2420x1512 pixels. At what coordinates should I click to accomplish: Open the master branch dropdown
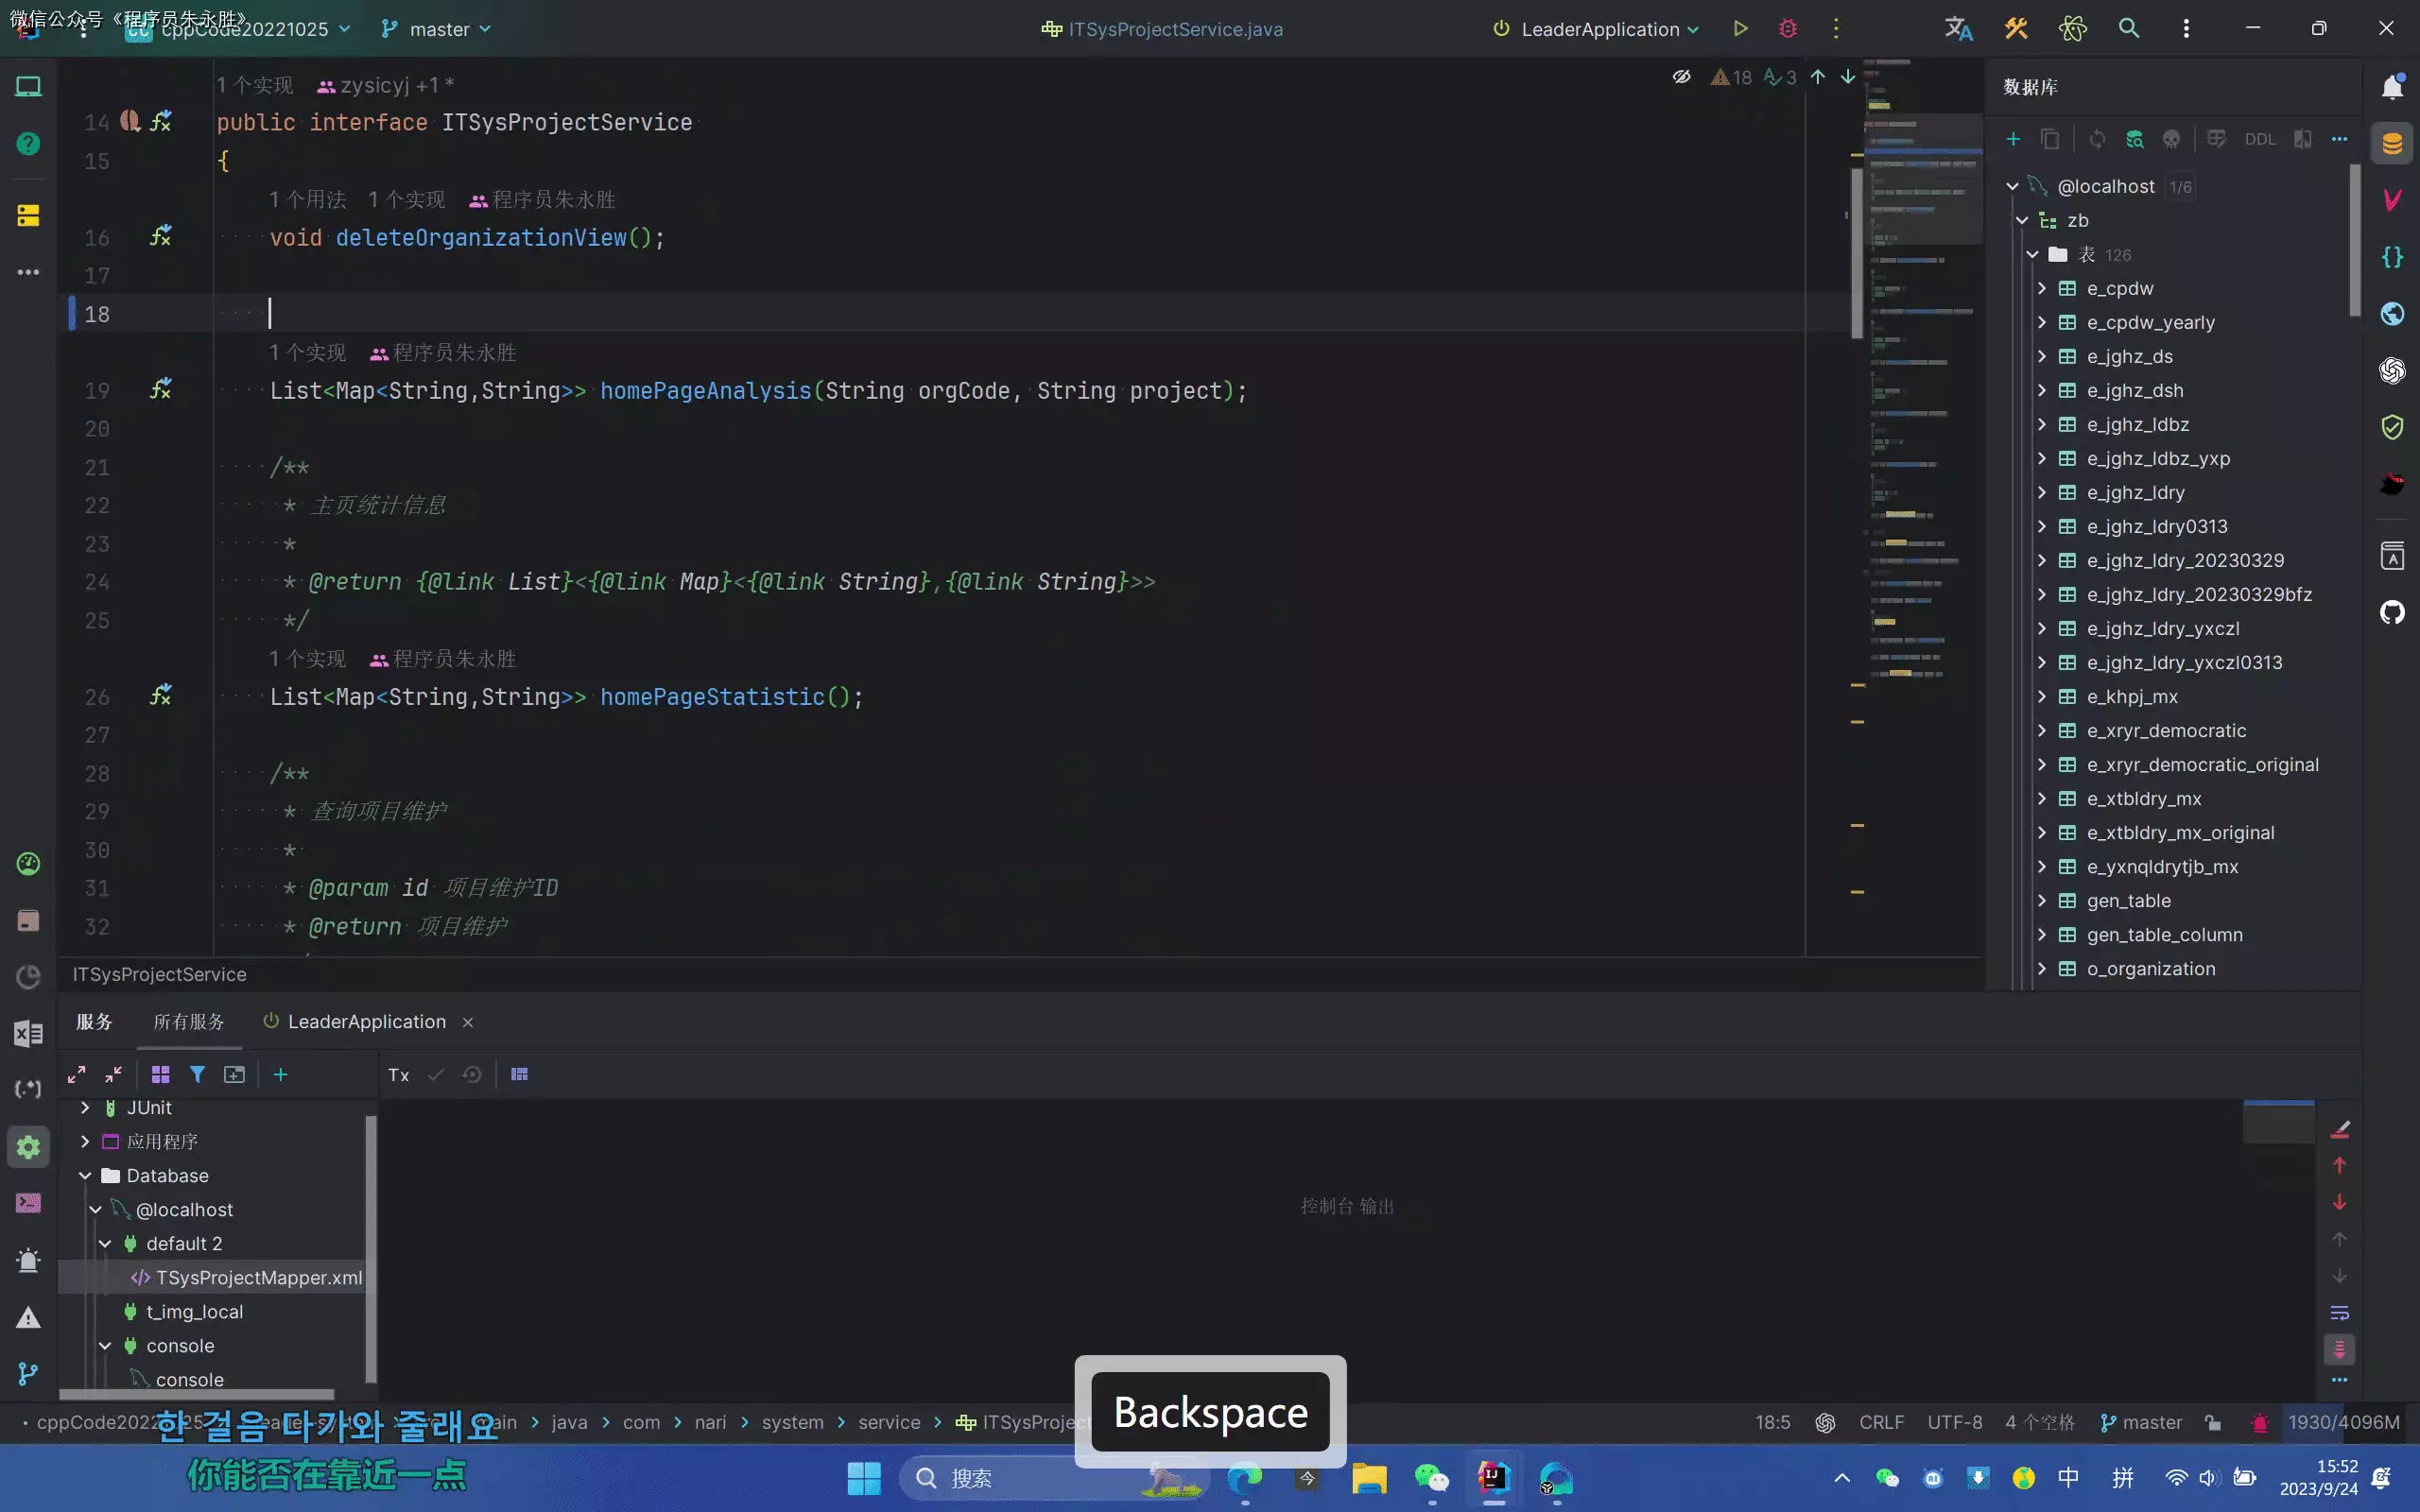(438, 29)
